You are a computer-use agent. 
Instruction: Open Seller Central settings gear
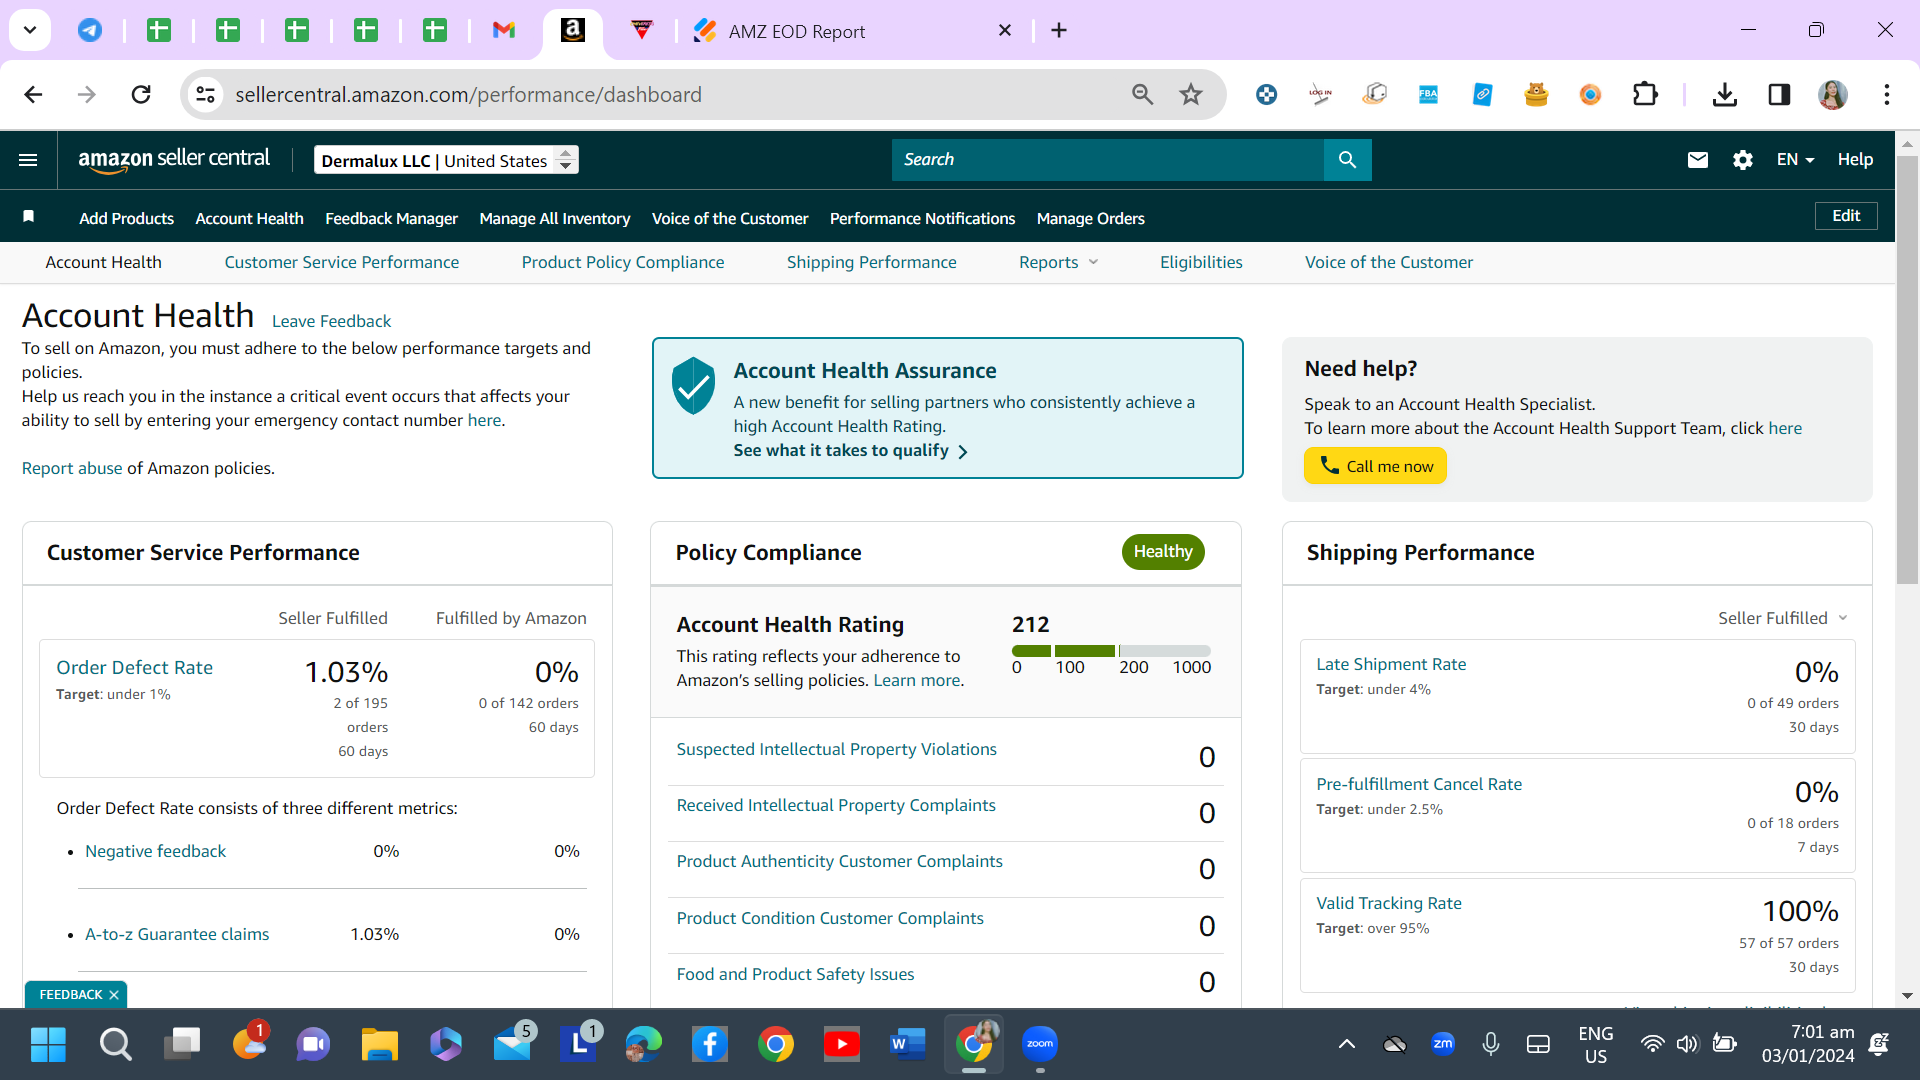pyautogui.click(x=1742, y=160)
